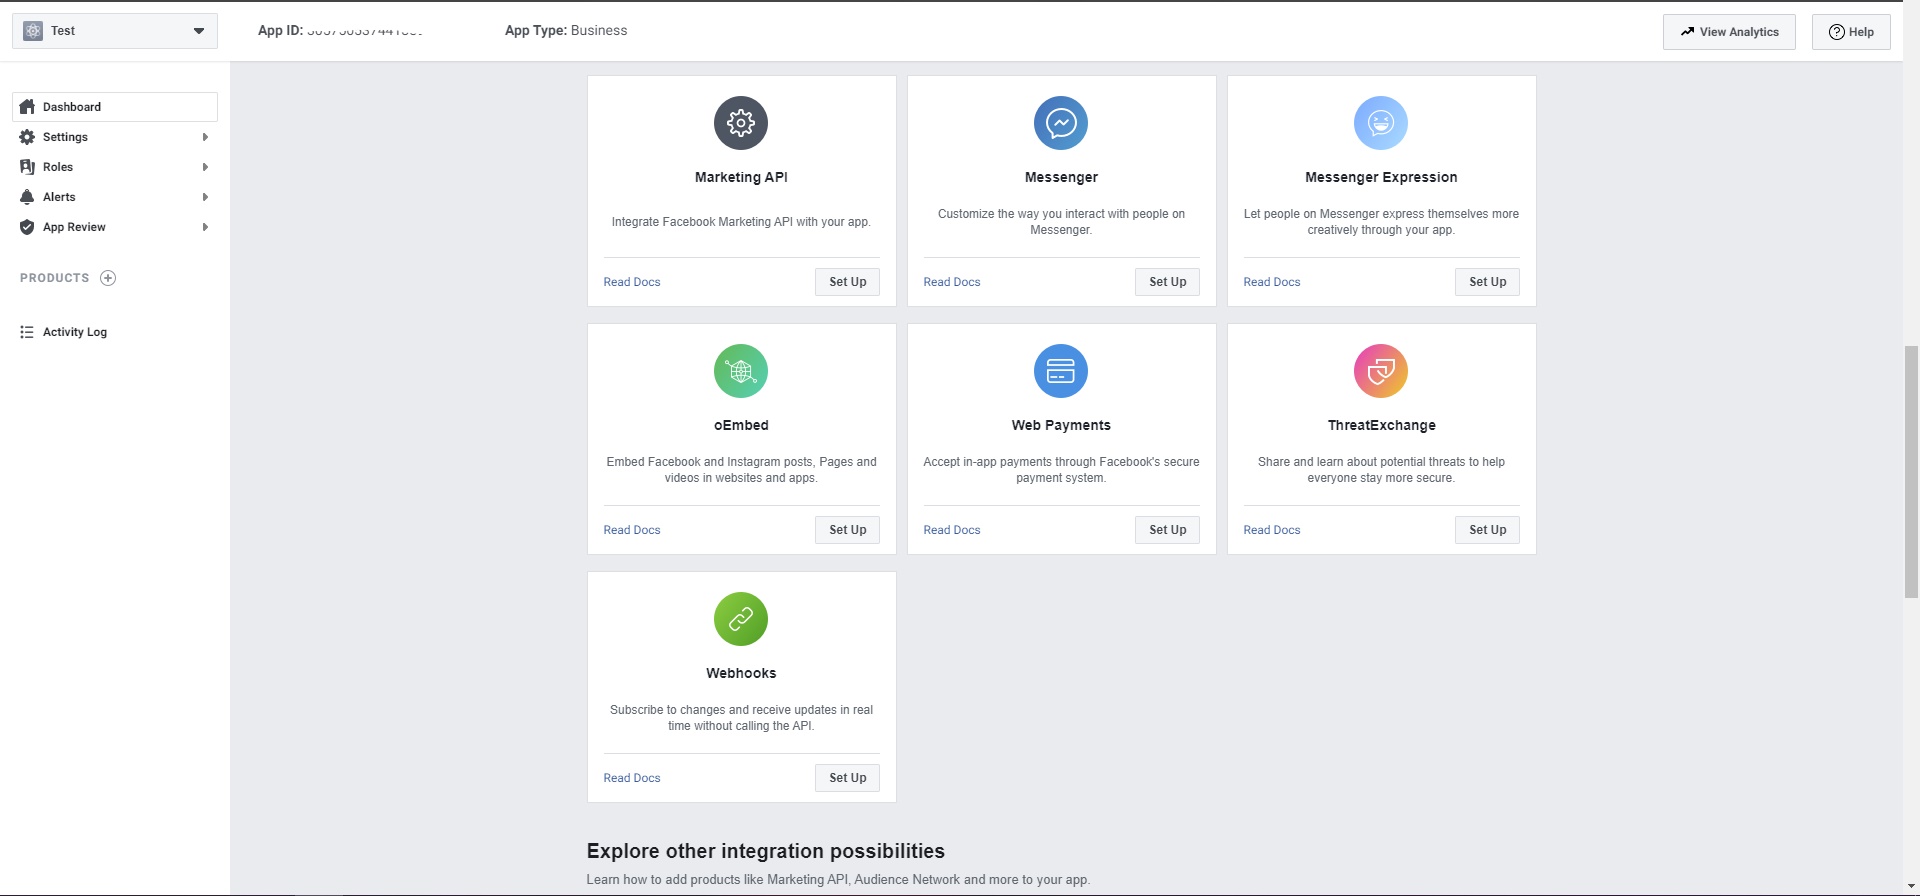Image resolution: width=1920 pixels, height=896 pixels.
Task: Click the ThreatExchange shield icon
Action: (x=1380, y=371)
